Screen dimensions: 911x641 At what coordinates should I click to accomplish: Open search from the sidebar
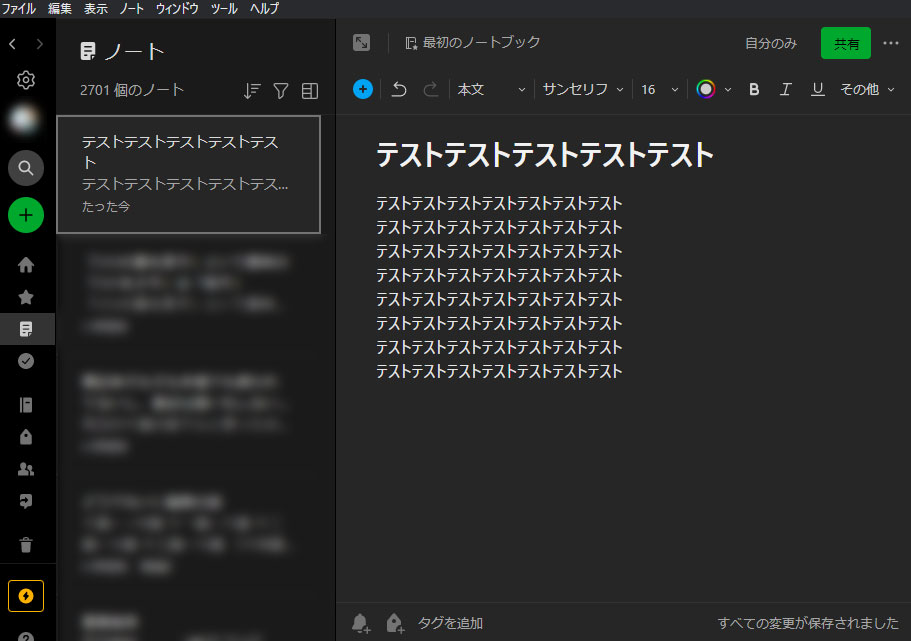(25, 167)
